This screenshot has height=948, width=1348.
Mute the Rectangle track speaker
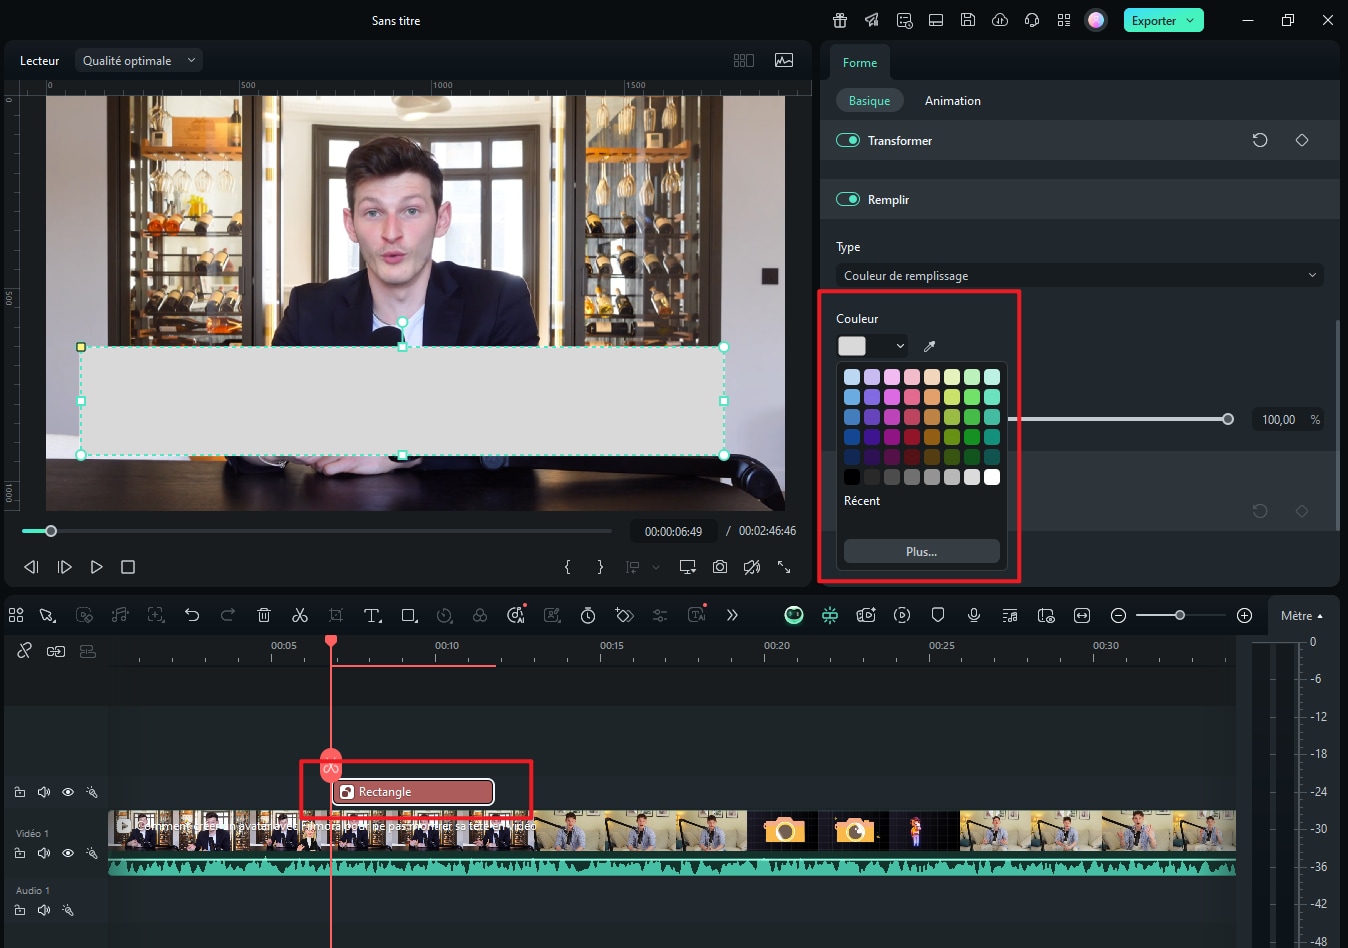click(x=44, y=792)
